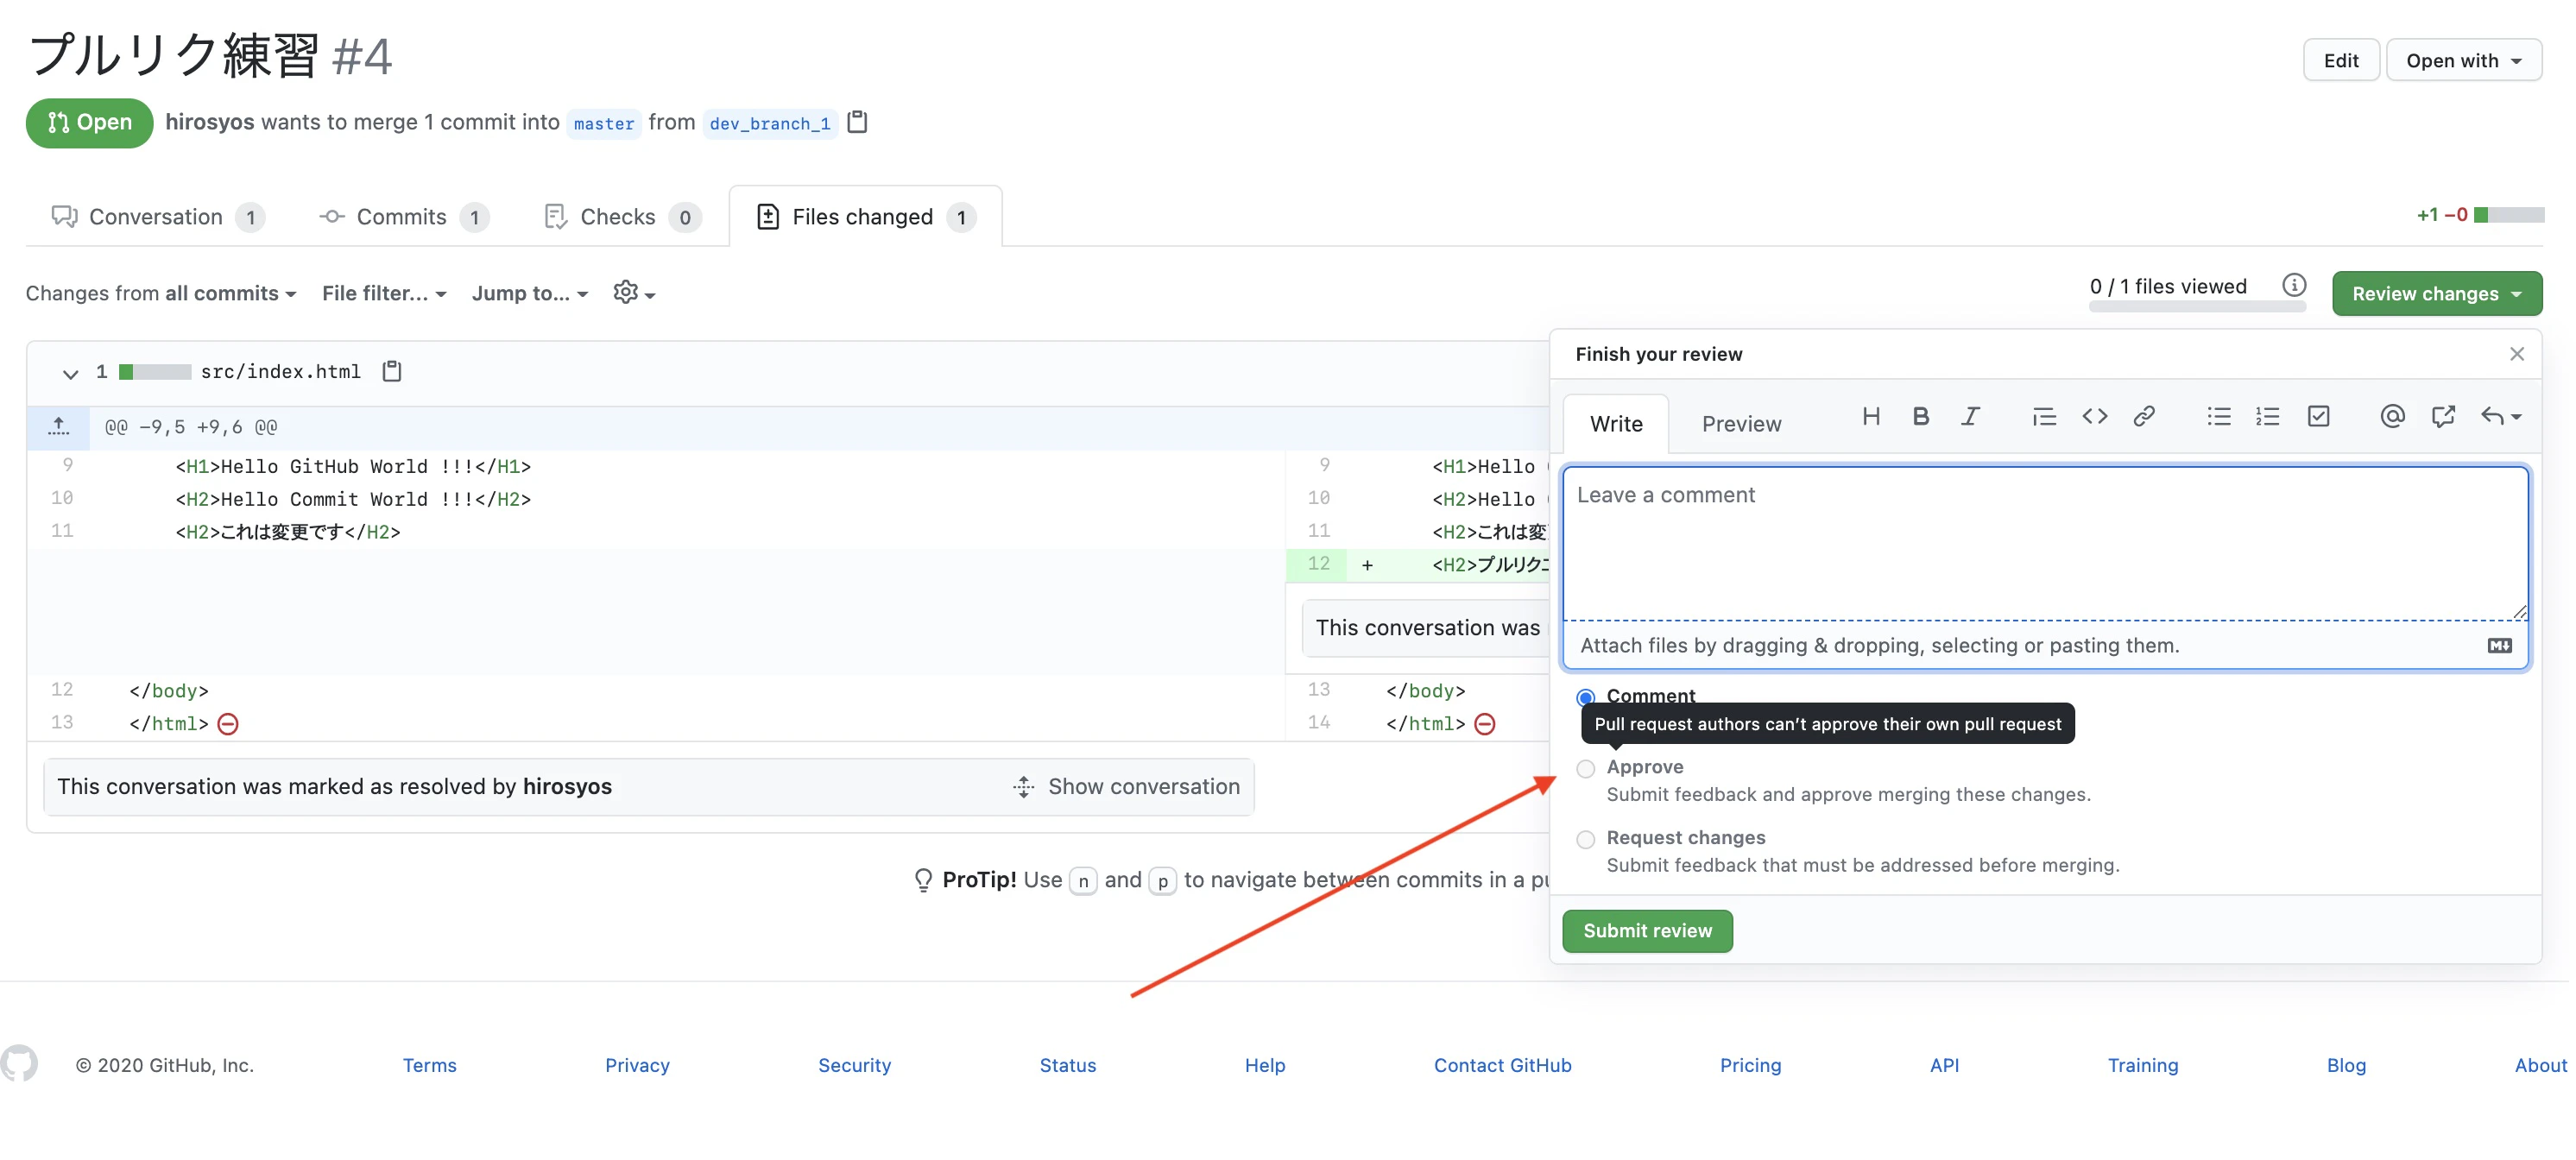Open the Terms footer link
Screen dimensions: 2576x1160
(x=429, y=1065)
